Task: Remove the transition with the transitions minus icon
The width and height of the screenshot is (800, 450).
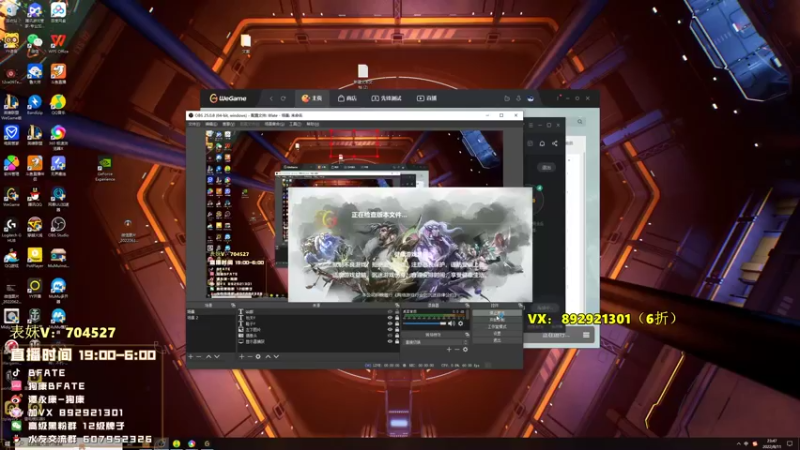Action: click(457, 349)
